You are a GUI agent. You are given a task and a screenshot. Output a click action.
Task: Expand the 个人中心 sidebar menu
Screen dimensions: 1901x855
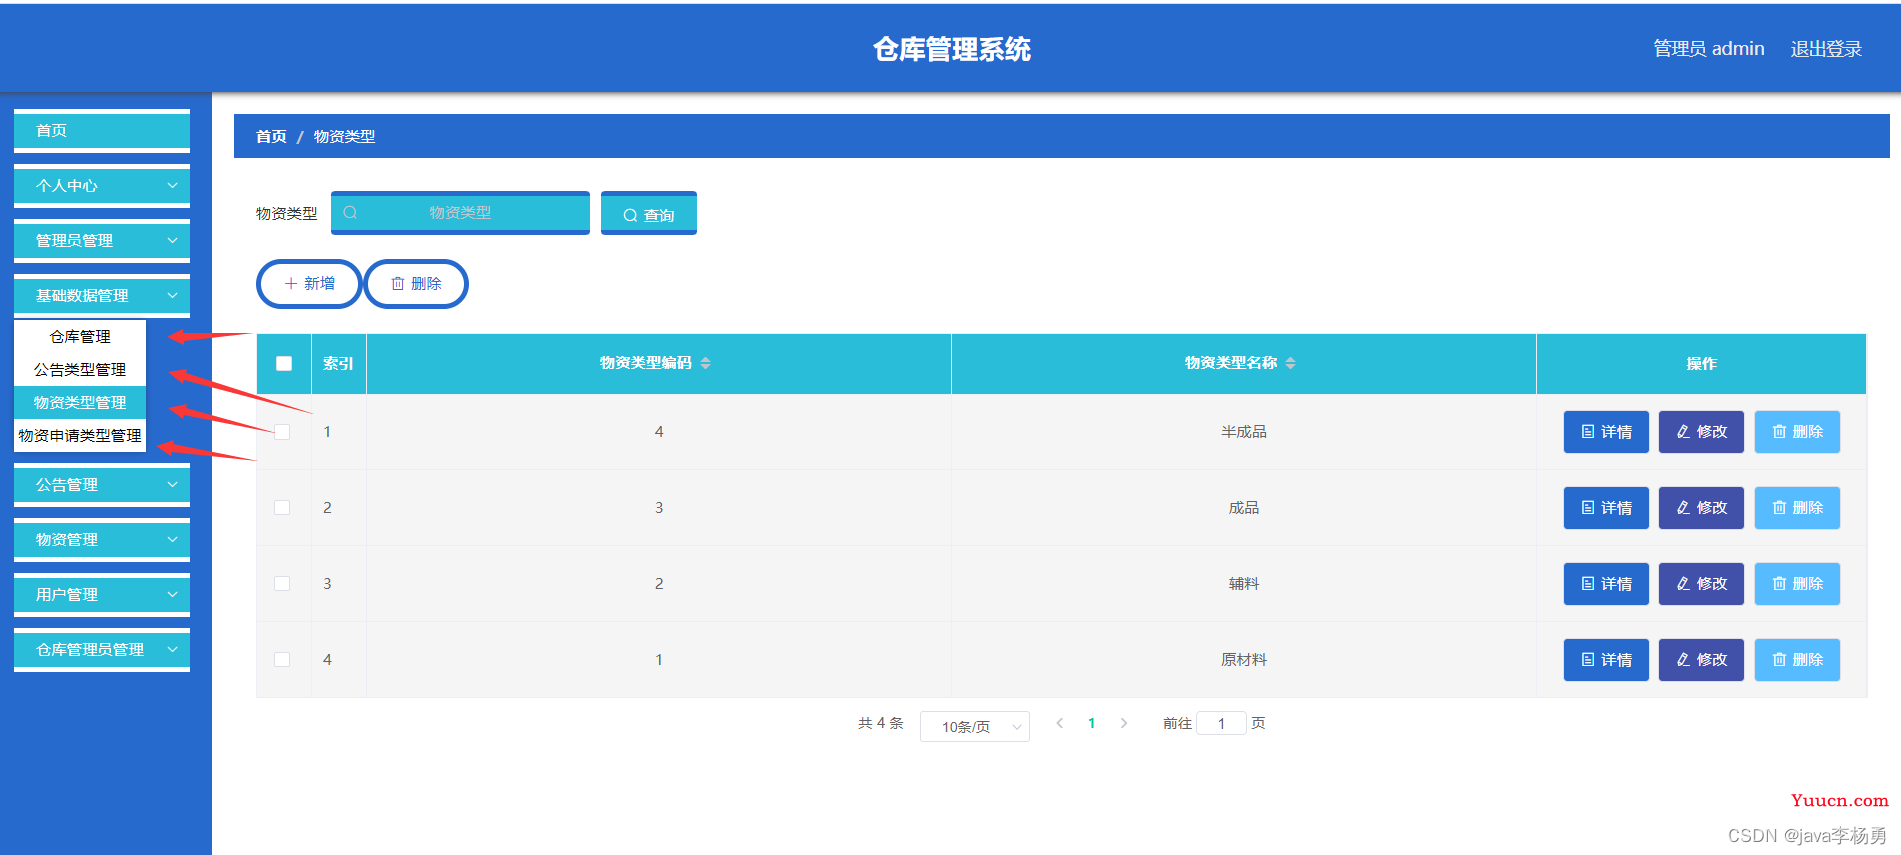pos(102,186)
